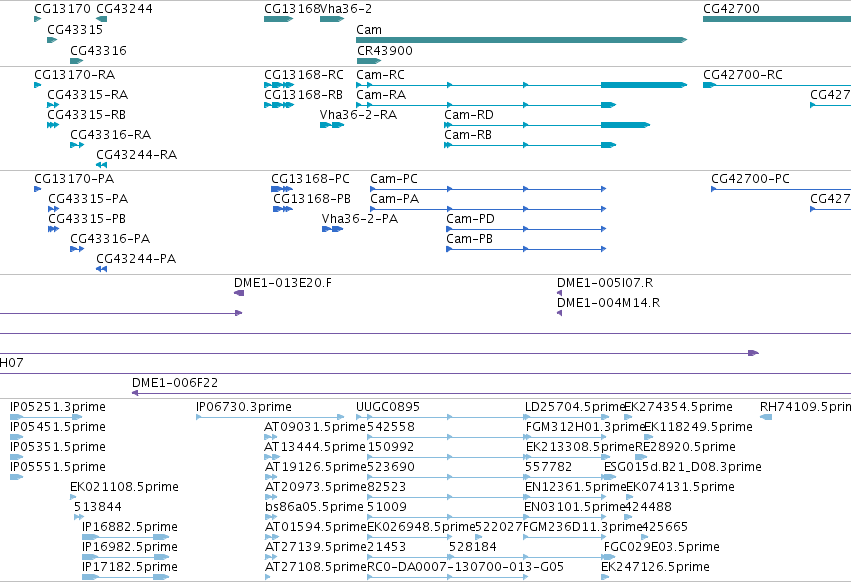Pick EST IP05551.5prime
This screenshot has height=582, width=851.
[58, 467]
